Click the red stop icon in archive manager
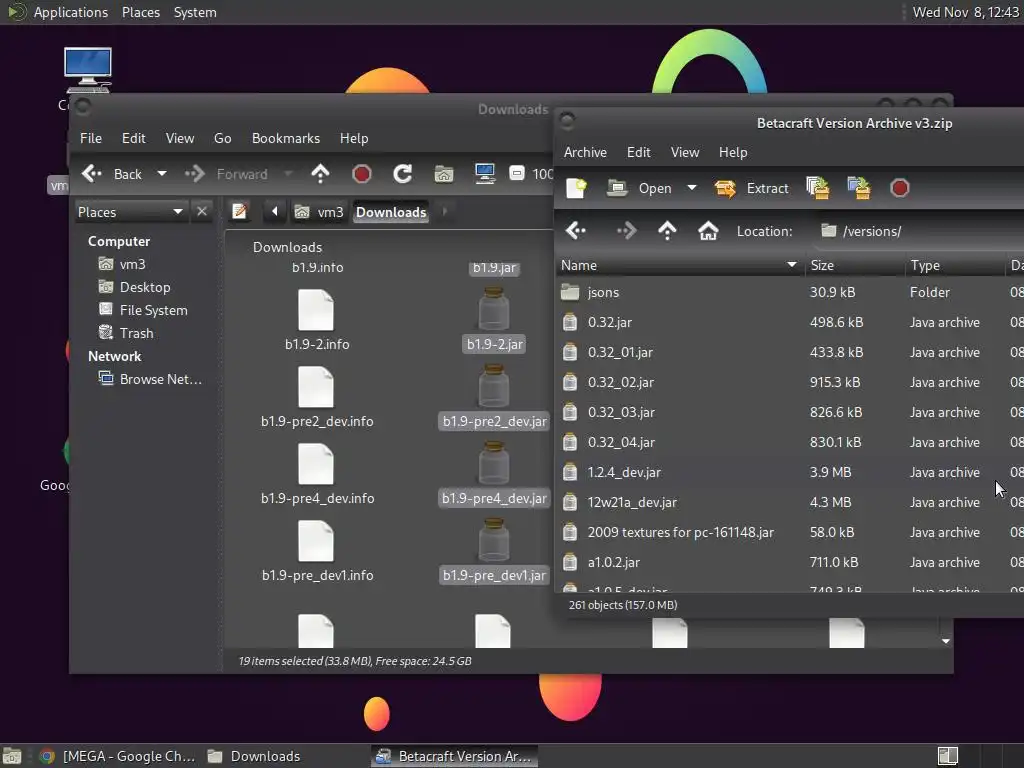1024x768 pixels. (899, 188)
